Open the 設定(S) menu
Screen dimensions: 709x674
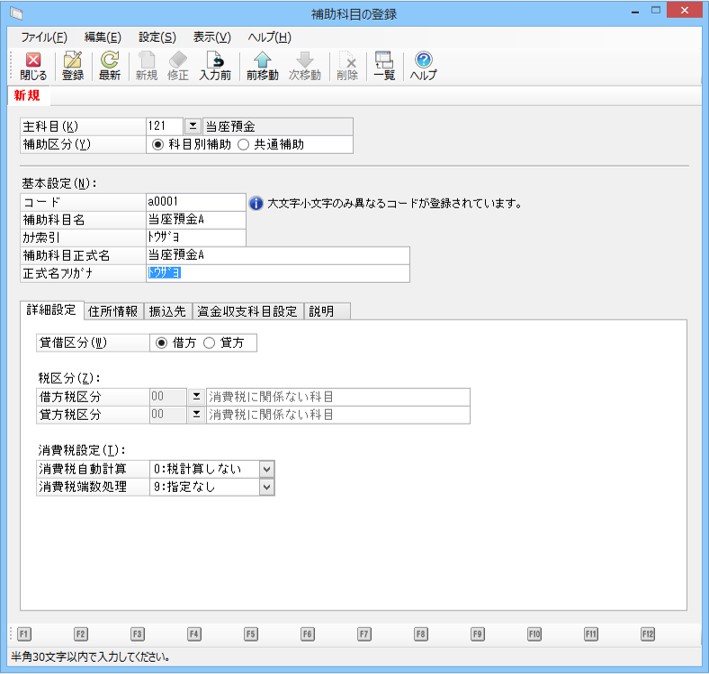(x=156, y=37)
